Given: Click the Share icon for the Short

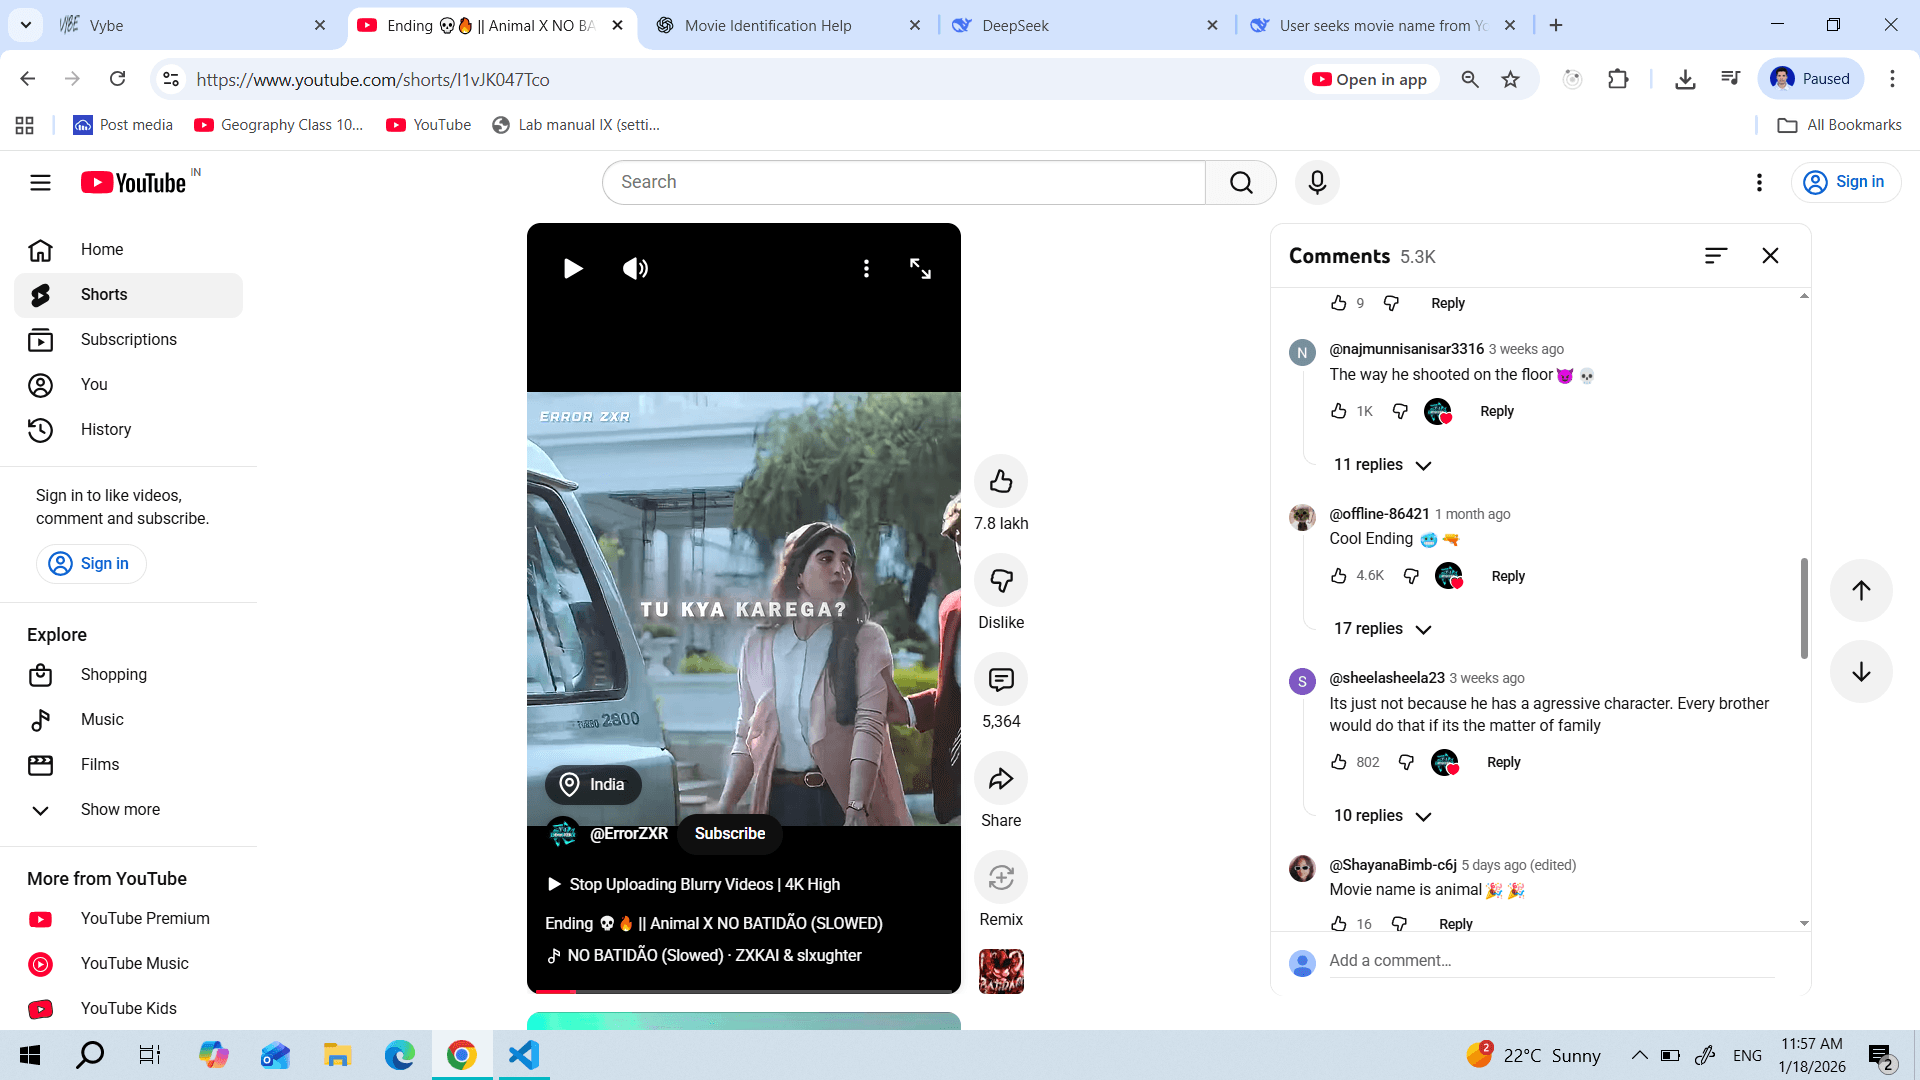Looking at the screenshot, I should tap(1001, 779).
